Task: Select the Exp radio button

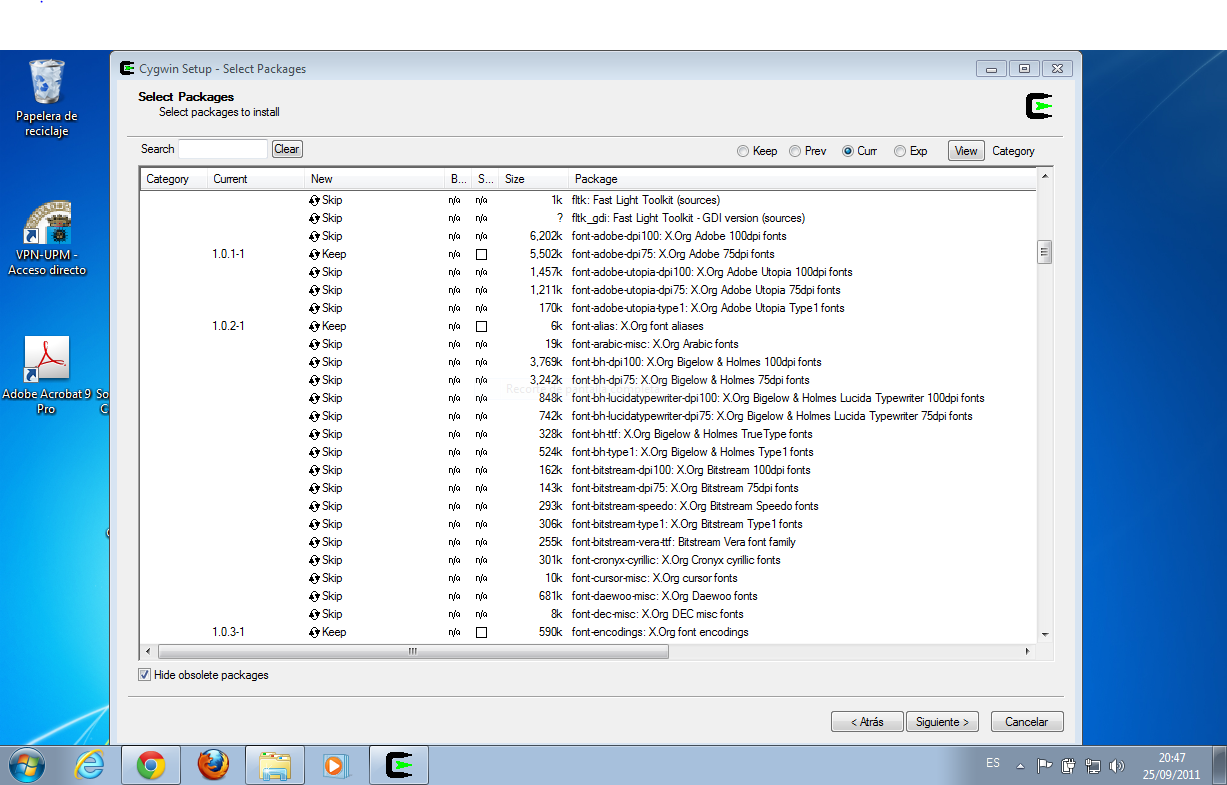Action: coord(900,152)
